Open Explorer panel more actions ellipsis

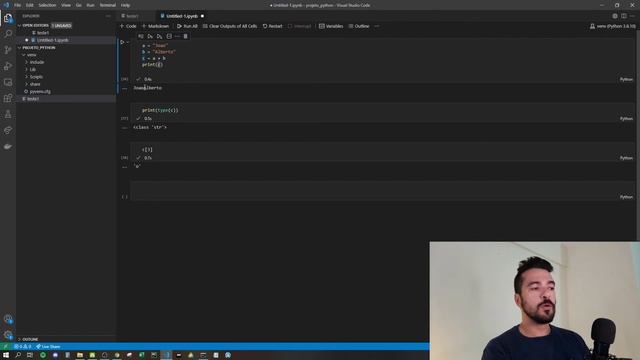(x=108, y=16)
